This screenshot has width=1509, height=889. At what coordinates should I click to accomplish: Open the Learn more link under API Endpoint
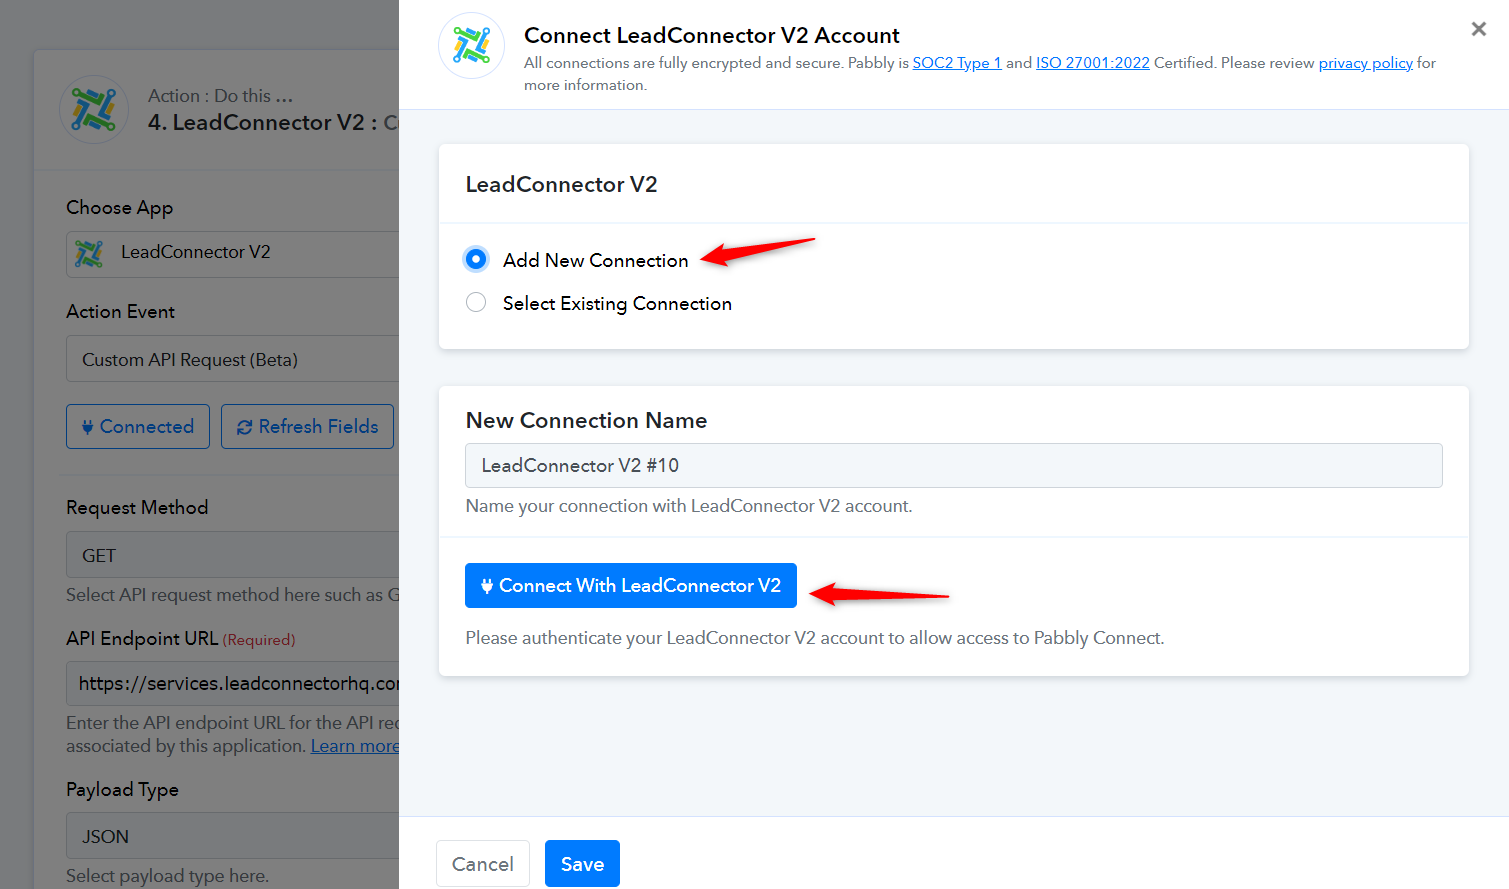coord(355,746)
